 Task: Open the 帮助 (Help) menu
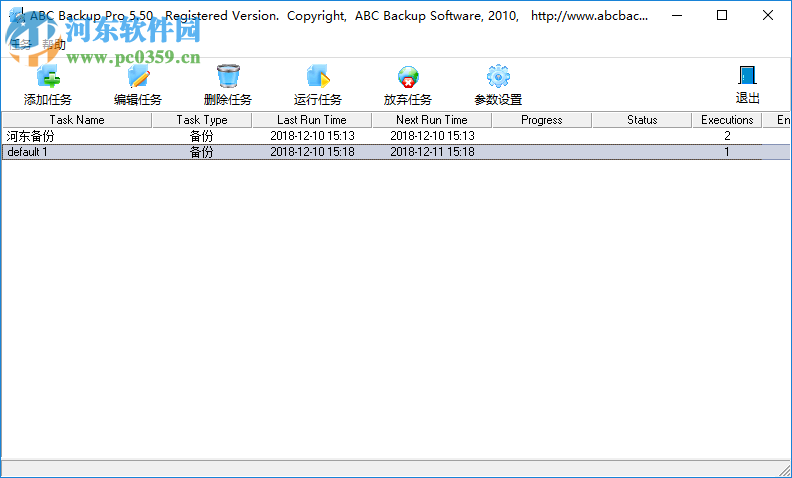click(x=54, y=44)
